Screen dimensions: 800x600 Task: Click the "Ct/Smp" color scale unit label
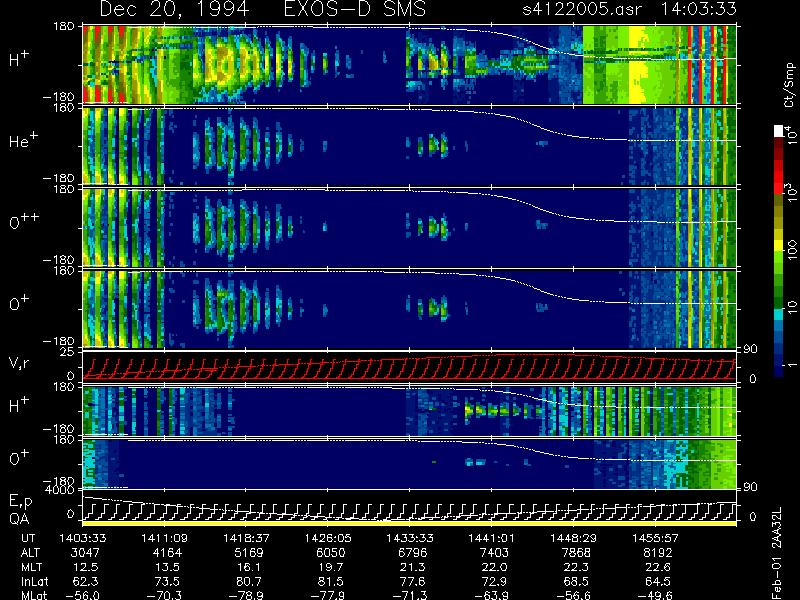[789, 85]
